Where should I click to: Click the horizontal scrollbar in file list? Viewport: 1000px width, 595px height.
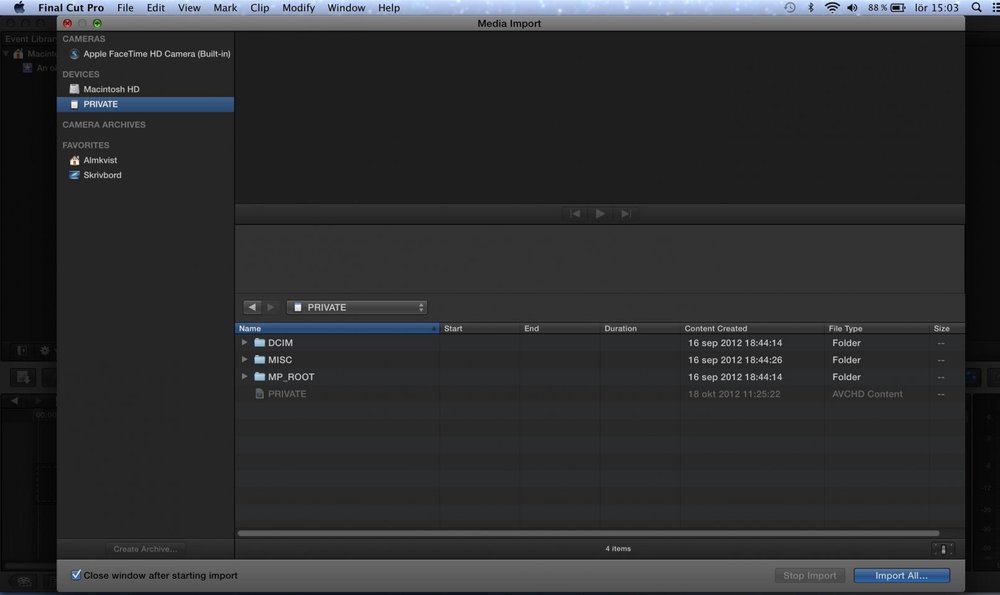pyautogui.click(x=588, y=533)
